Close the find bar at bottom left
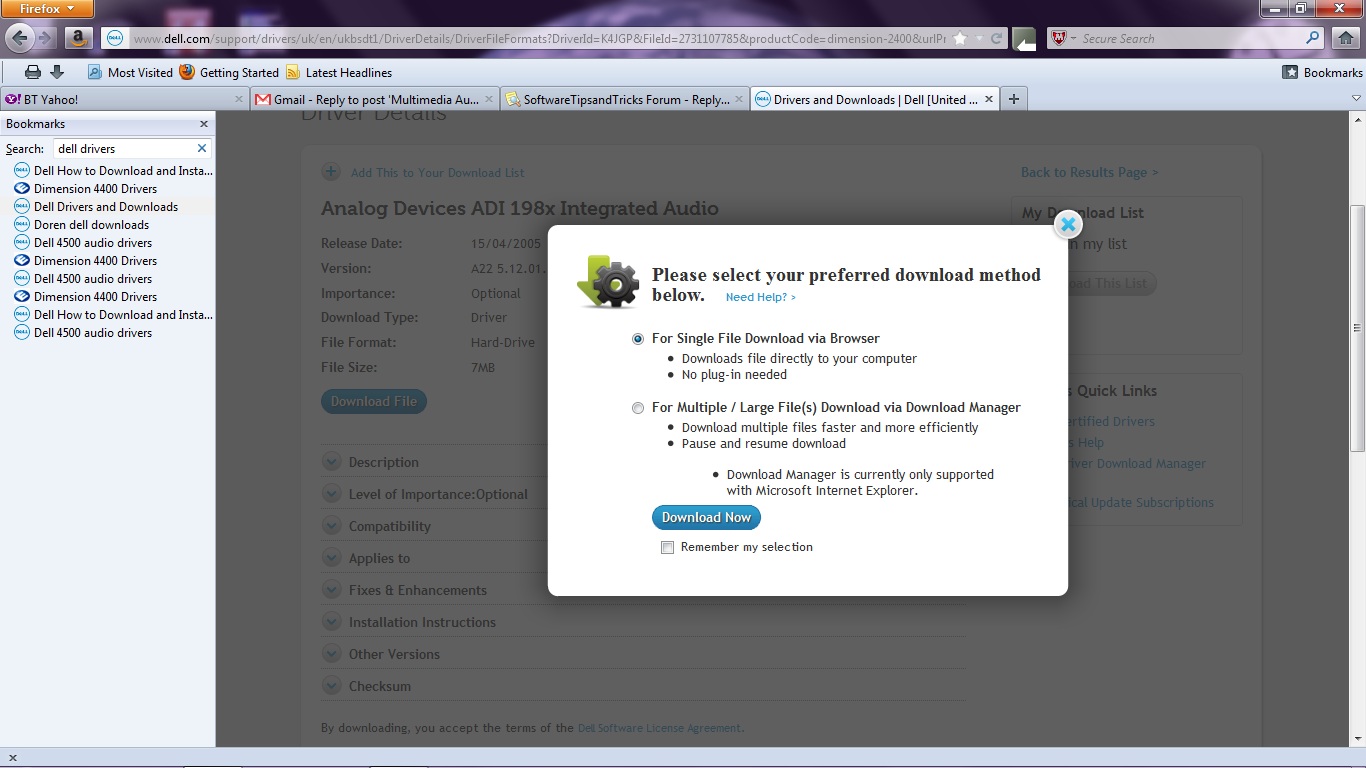The width and height of the screenshot is (1366, 768). [x=13, y=758]
